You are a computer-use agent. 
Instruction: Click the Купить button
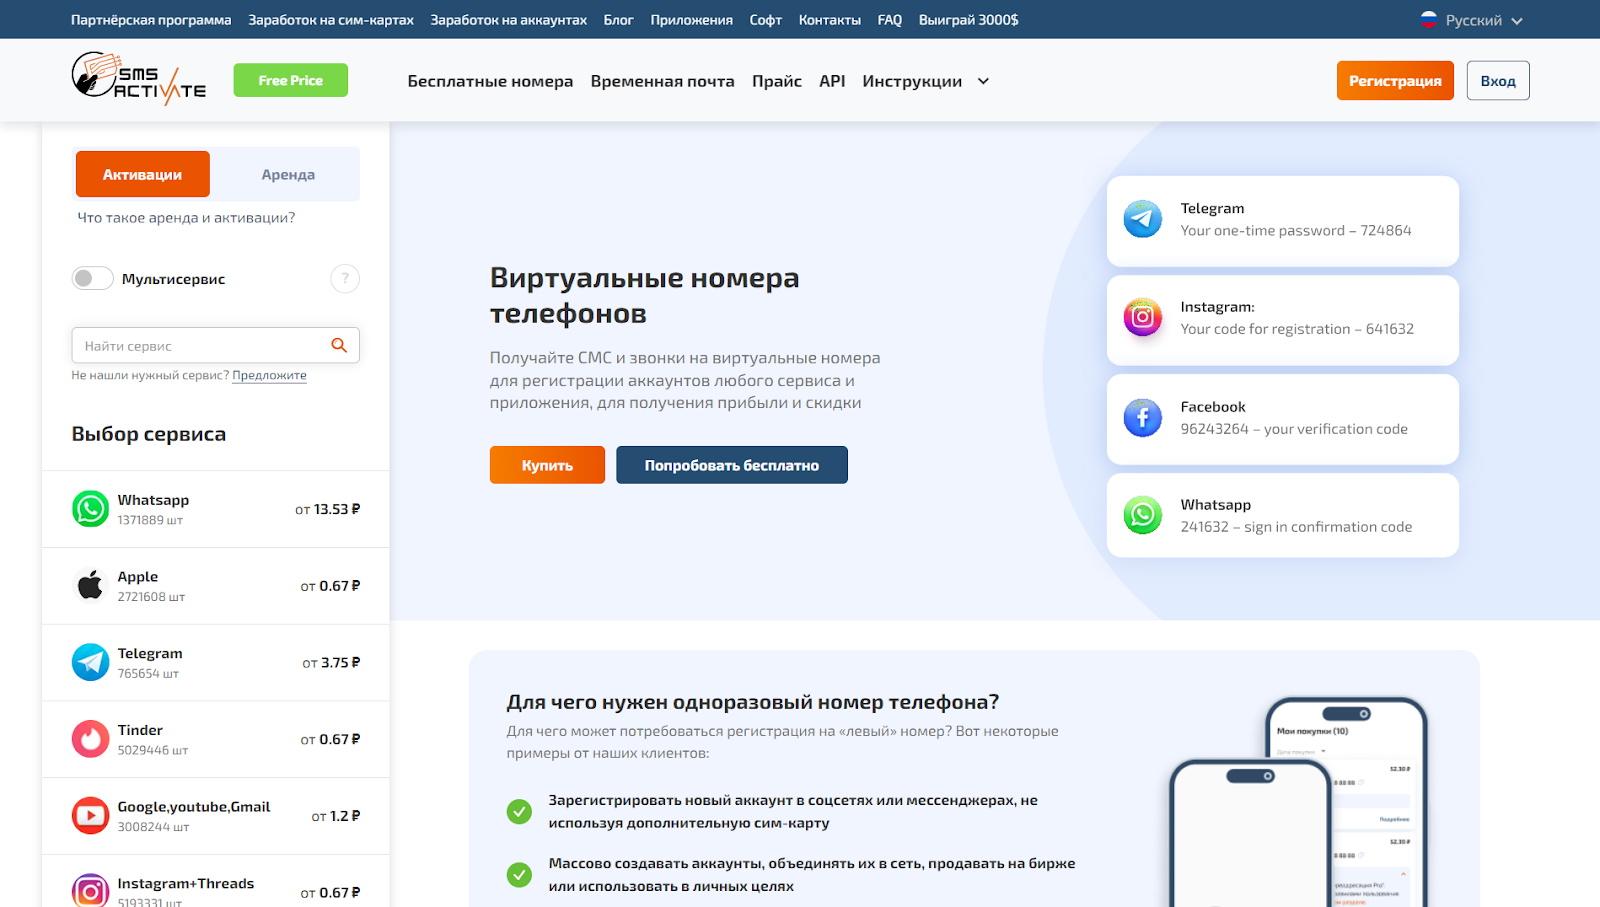(547, 465)
